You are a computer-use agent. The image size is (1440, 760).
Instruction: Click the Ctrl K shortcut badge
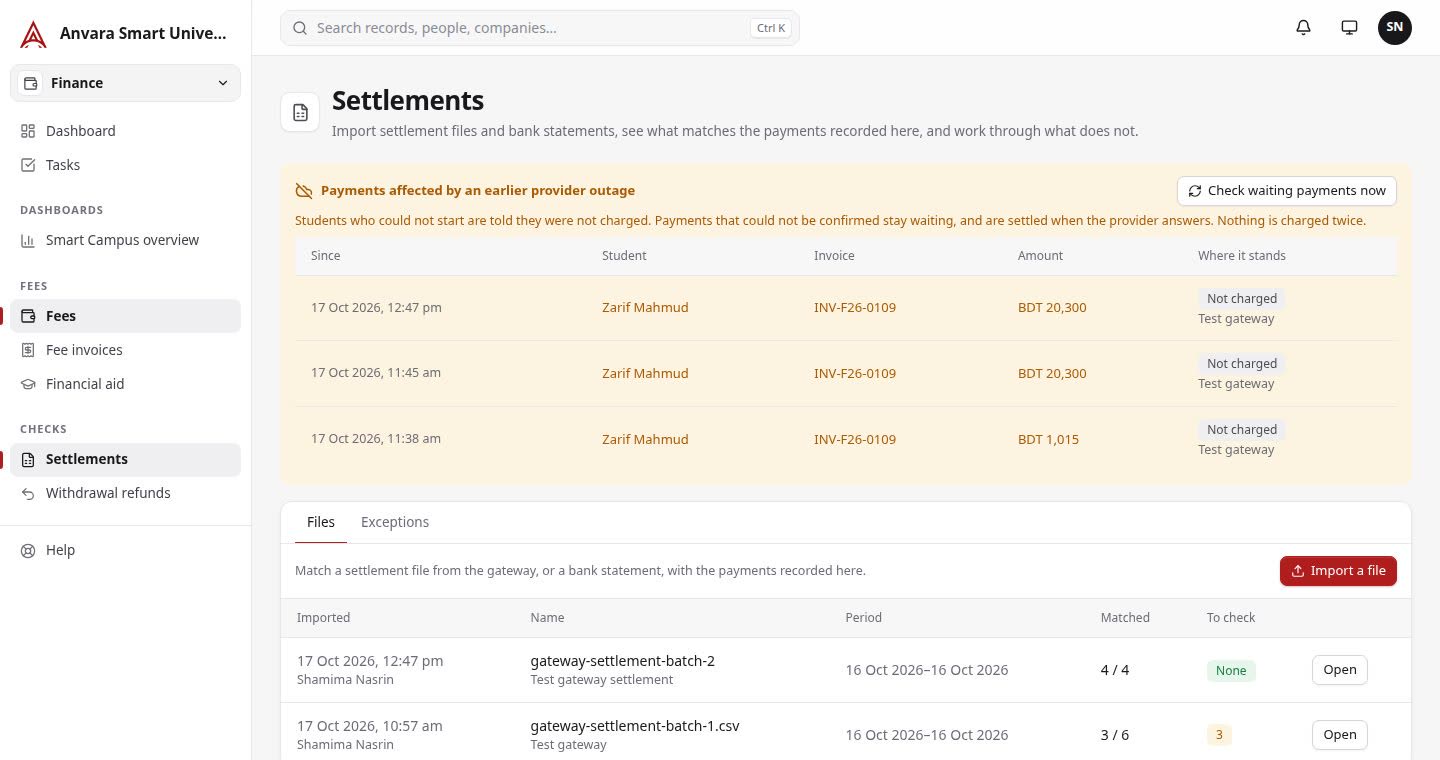pyautogui.click(x=771, y=28)
